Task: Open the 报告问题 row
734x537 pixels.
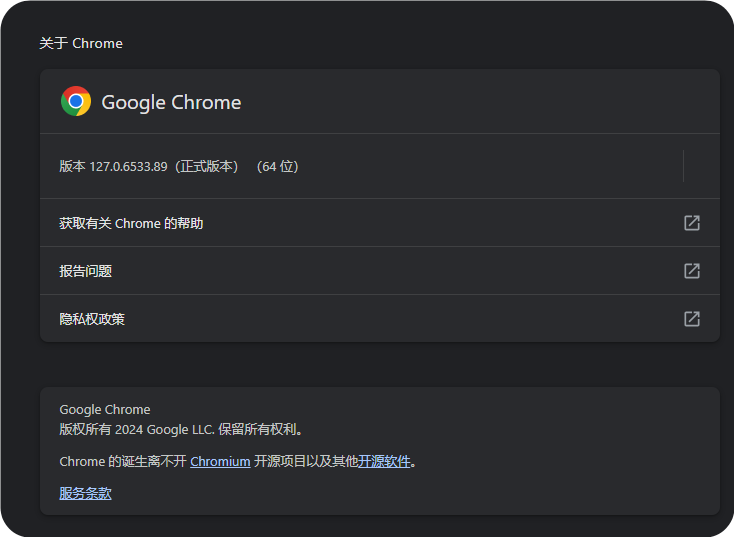Action: (380, 271)
